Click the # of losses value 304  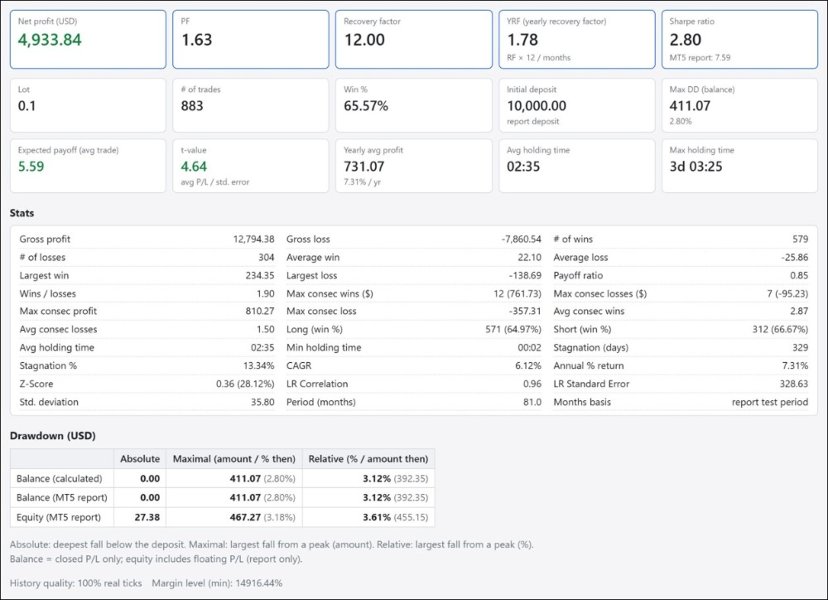coord(266,258)
